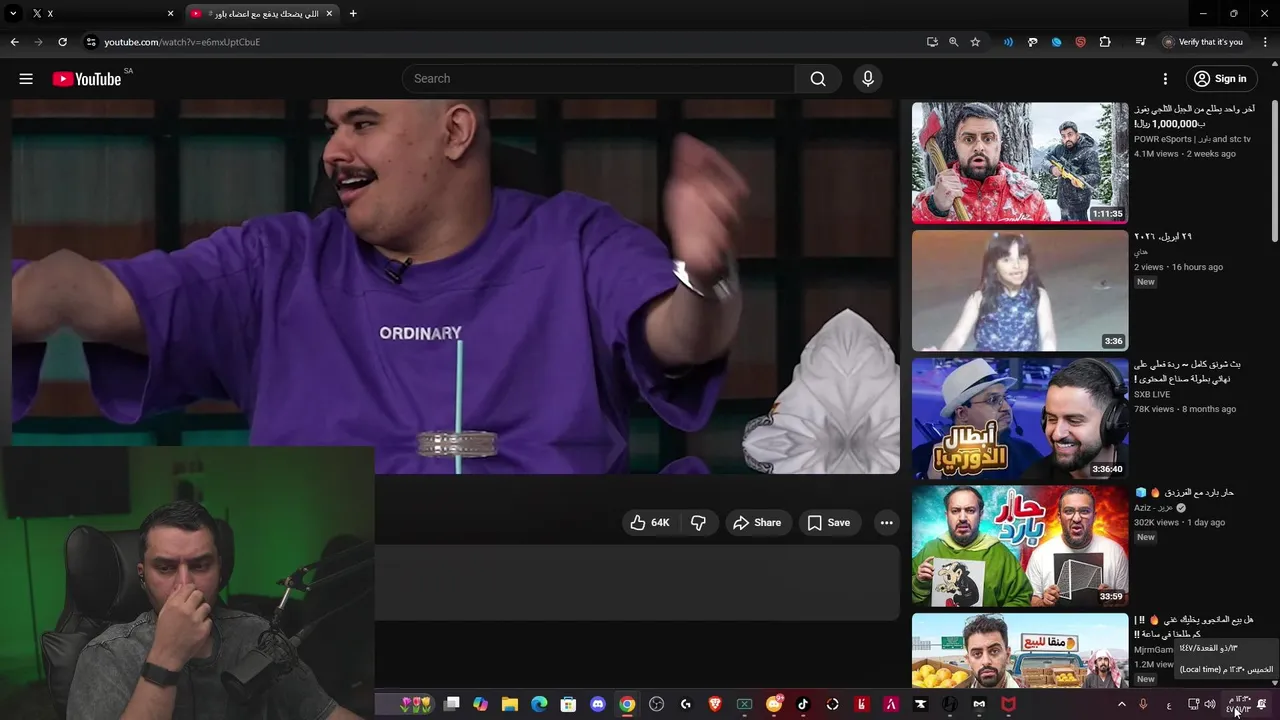Open the 3:36:40 SXB LIVE video thumbnail

tap(1019, 418)
